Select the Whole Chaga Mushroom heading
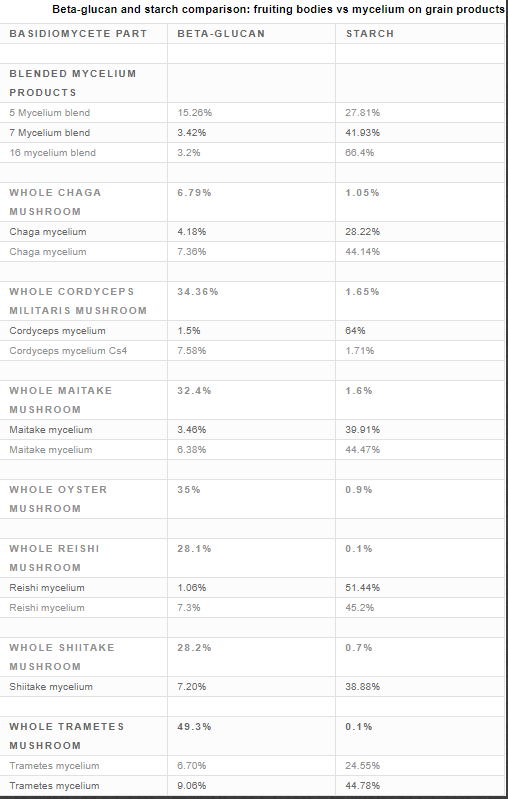The height and width of the screenshot is (799, 508). (x=55, y=202)
